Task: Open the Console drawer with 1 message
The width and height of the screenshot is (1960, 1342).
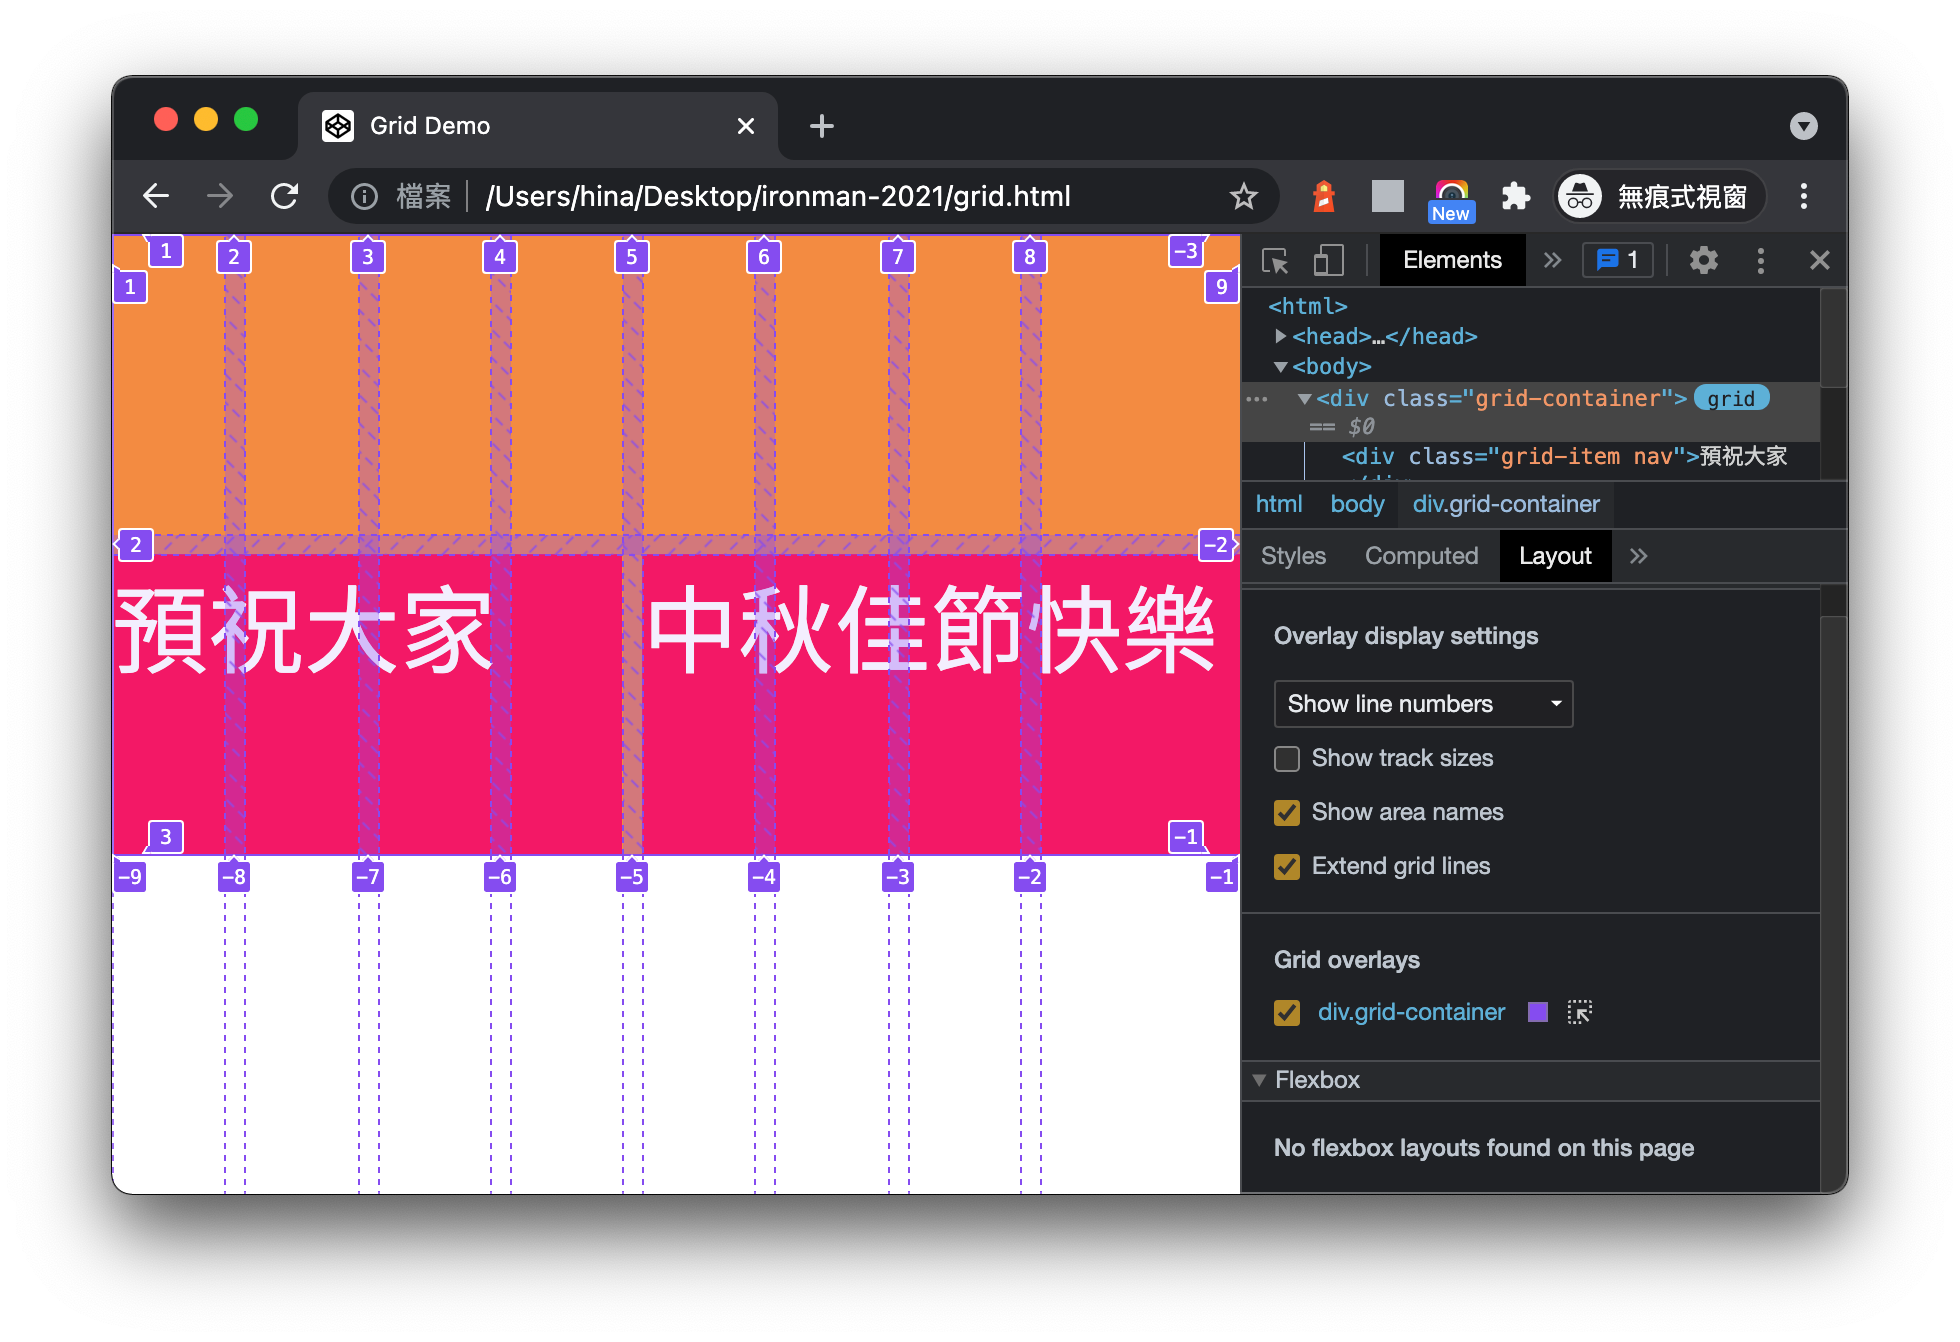Action: [1617, 260]
